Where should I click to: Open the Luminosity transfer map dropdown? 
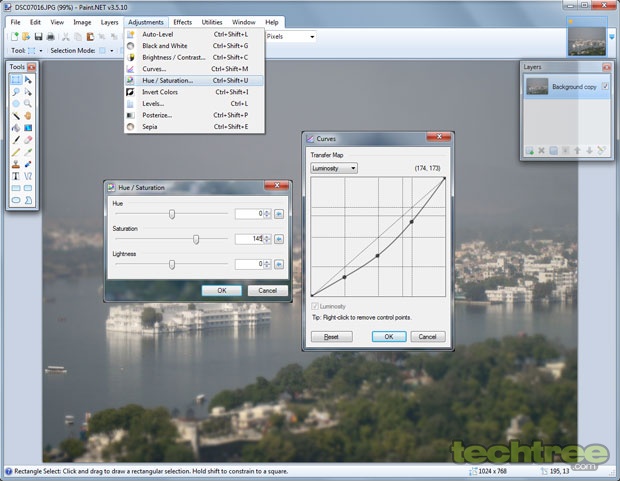point(334,168)
